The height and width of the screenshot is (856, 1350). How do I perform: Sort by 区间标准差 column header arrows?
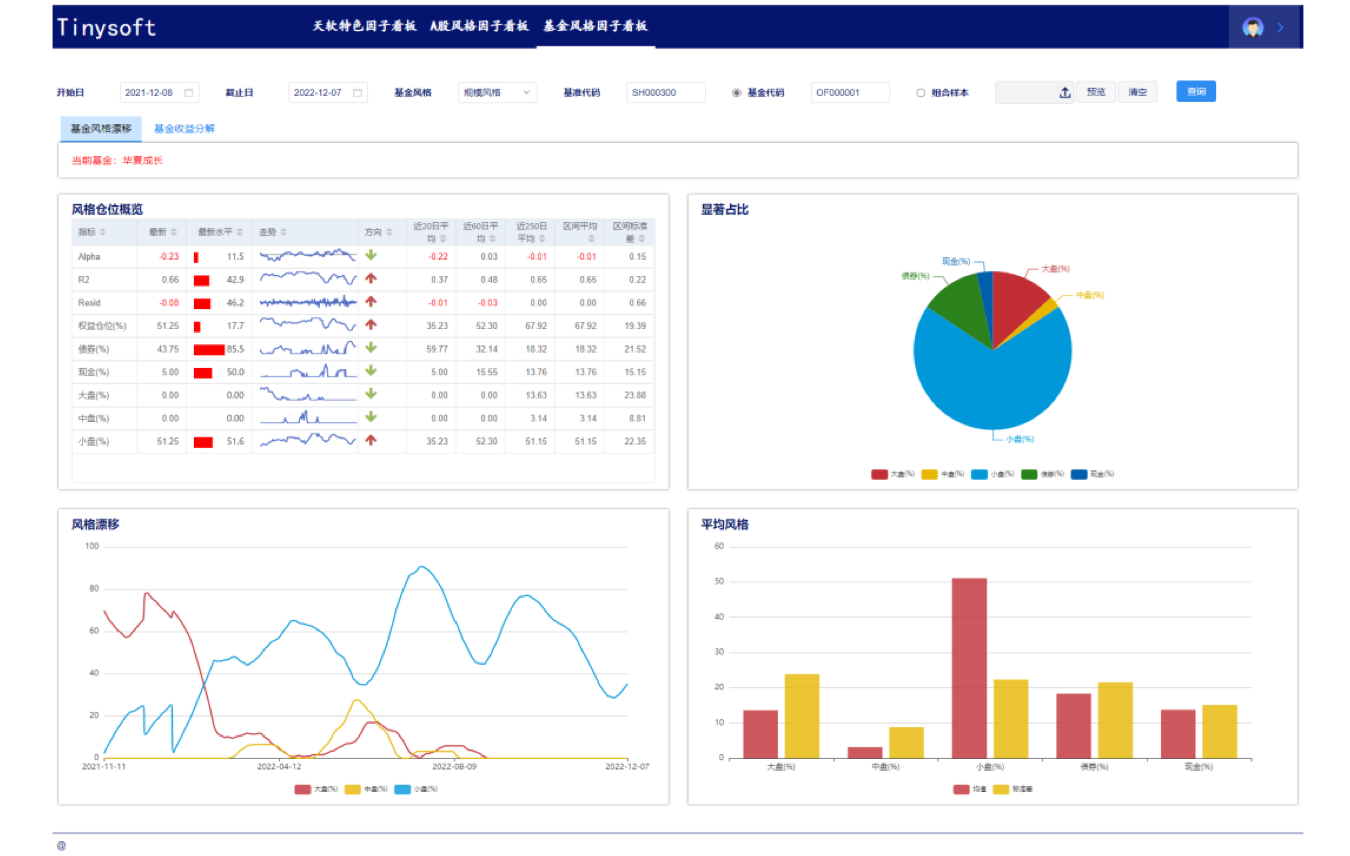(640, 239)
